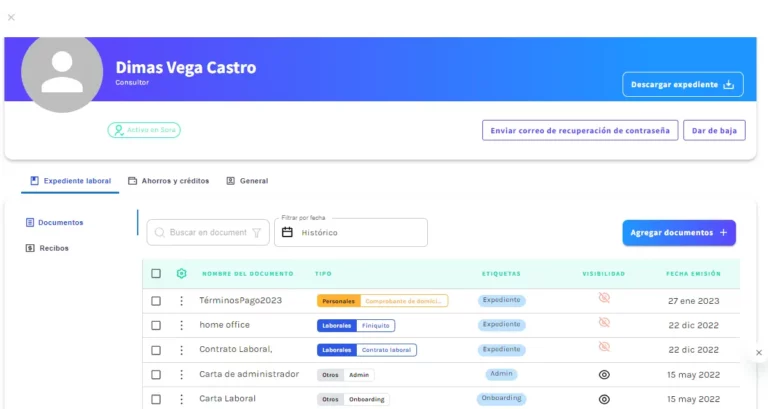
Task: Click the Otros Admin type tag
Action: (345, 375)
